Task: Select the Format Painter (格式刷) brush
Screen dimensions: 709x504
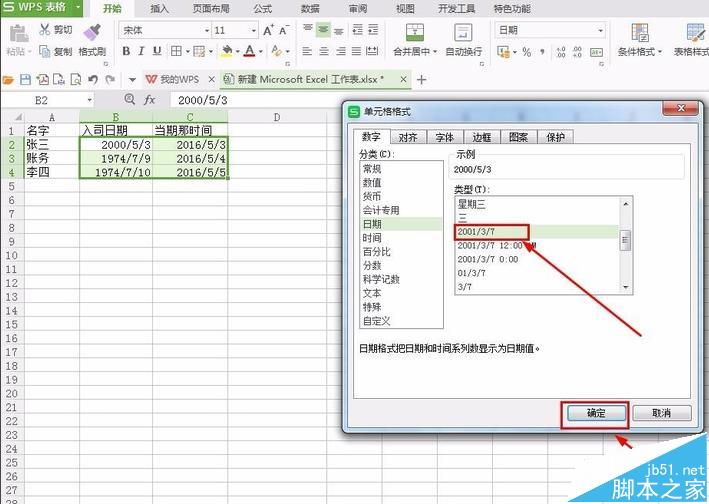Action: (92, 32)
